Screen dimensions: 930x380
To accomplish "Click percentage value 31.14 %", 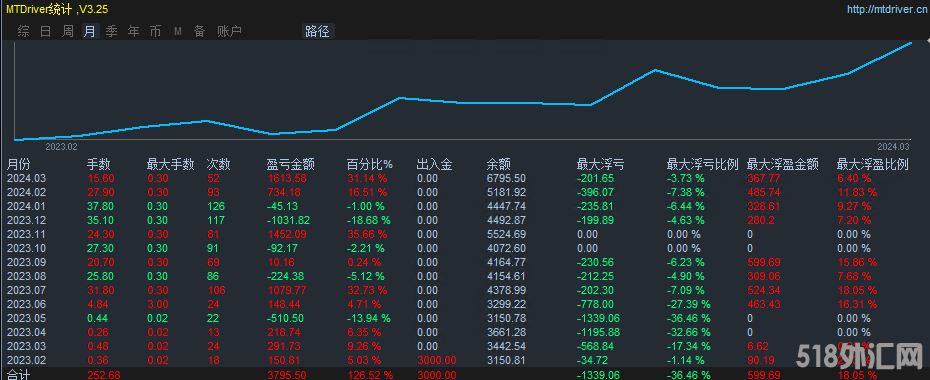I will tap(367, 178).
